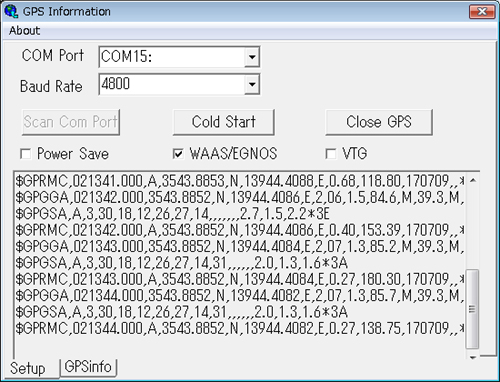Click the NMEA log scroll up arrow
The width and height of the screenshot is (500, 382).
coord(473,180)
